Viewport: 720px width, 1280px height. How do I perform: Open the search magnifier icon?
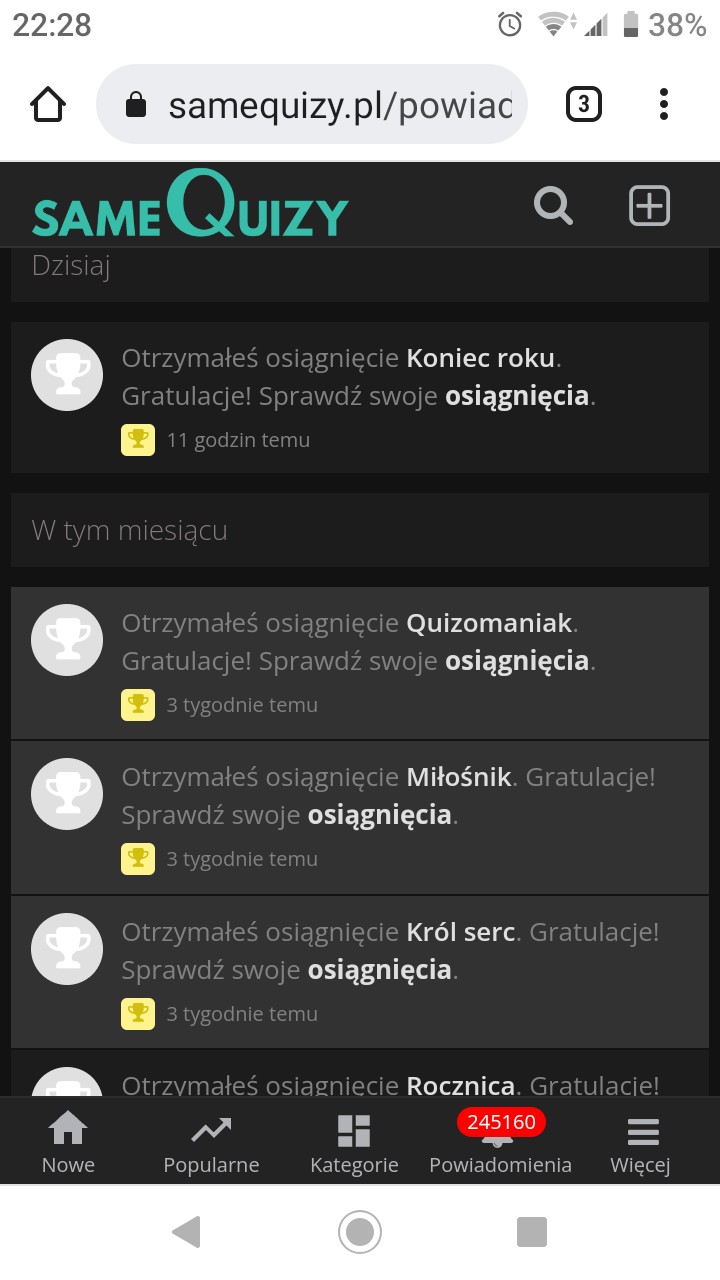tap(553, 206)
